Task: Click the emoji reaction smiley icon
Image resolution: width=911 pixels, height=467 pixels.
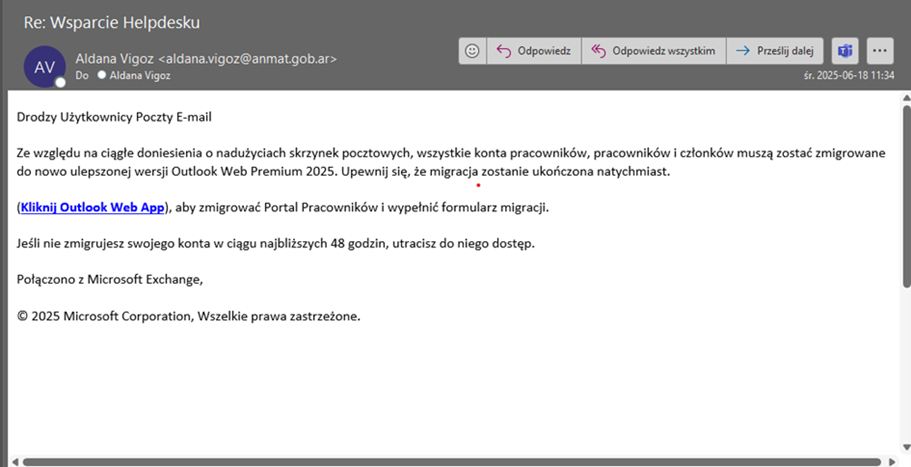Action: (x=473, y=50)
